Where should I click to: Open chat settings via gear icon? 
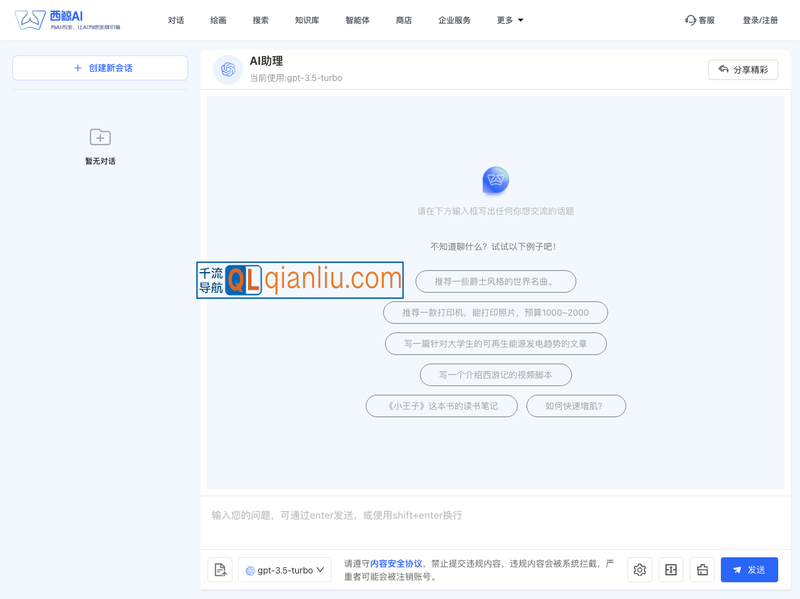click(640, 570)
